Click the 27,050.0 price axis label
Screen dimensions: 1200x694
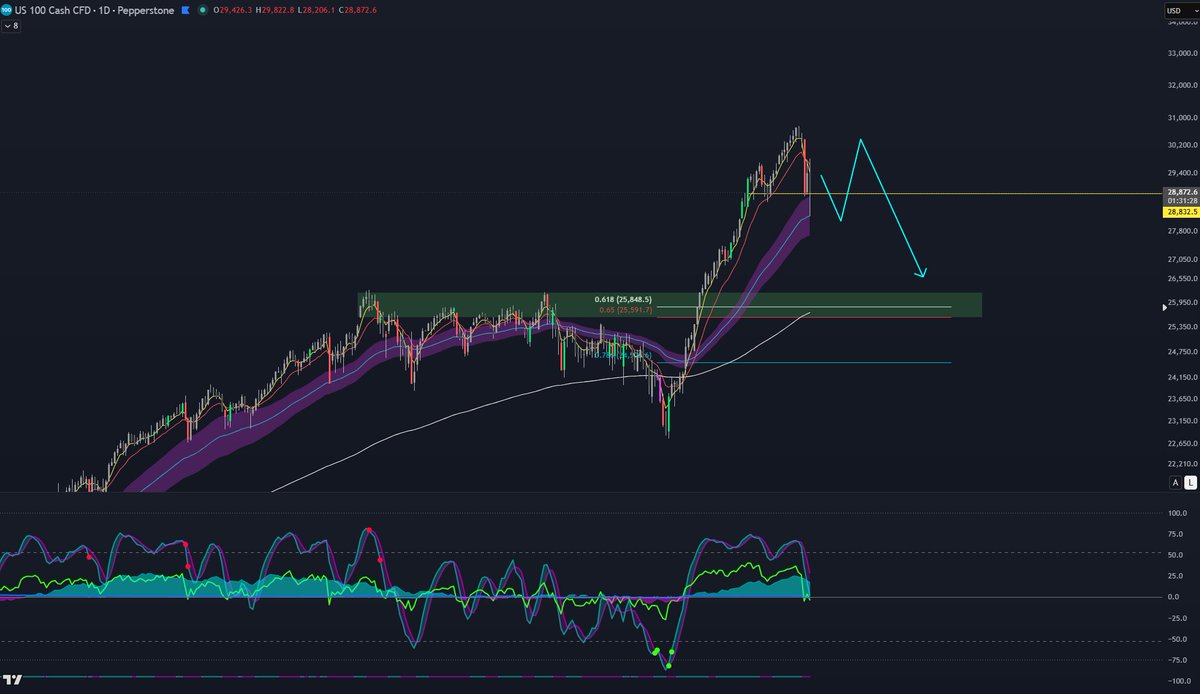coord(1181,259)
